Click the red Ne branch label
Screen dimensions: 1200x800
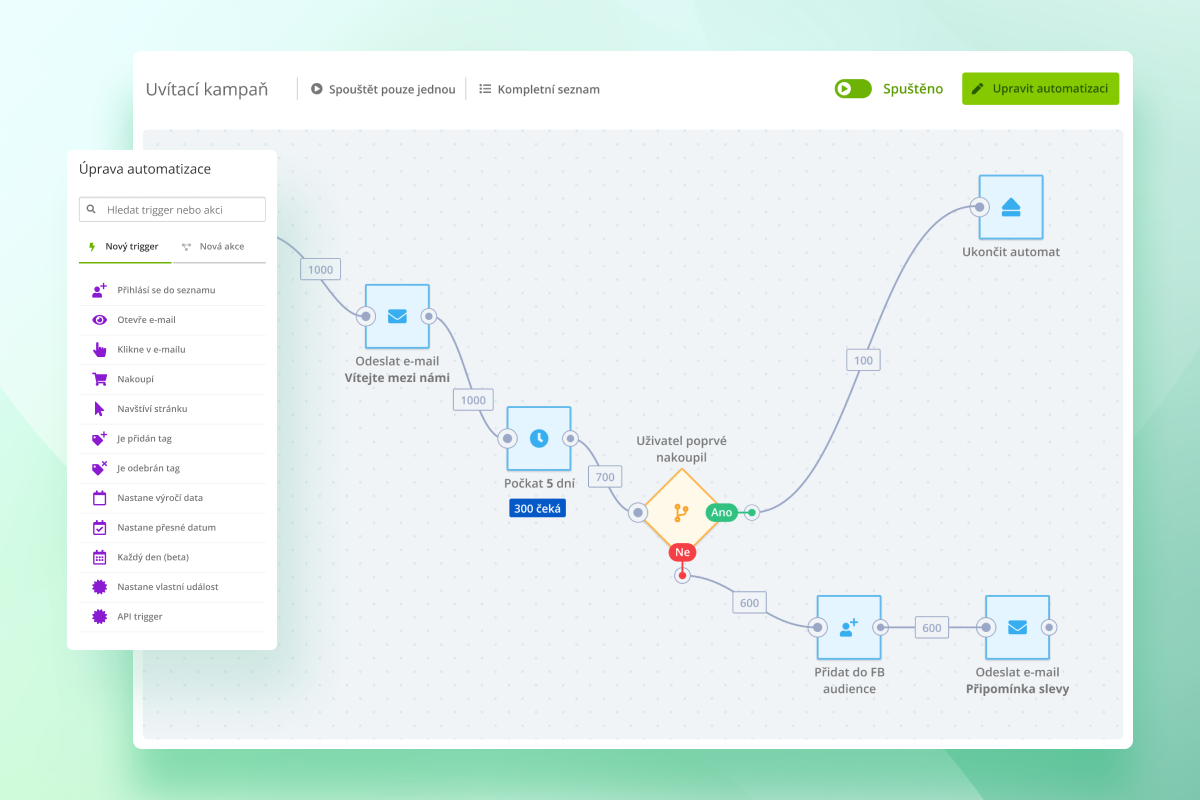tap(683, 552)
